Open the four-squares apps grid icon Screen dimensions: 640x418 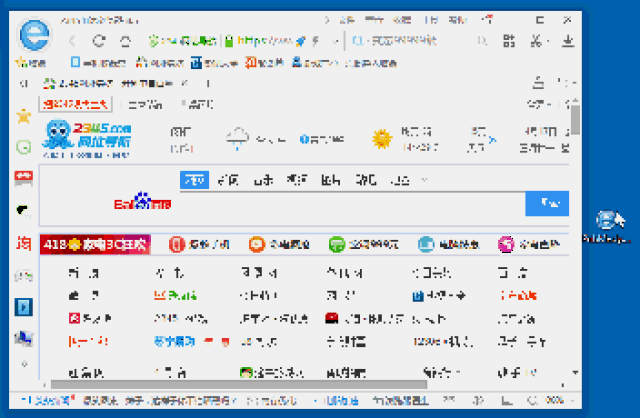pos(509,40)
